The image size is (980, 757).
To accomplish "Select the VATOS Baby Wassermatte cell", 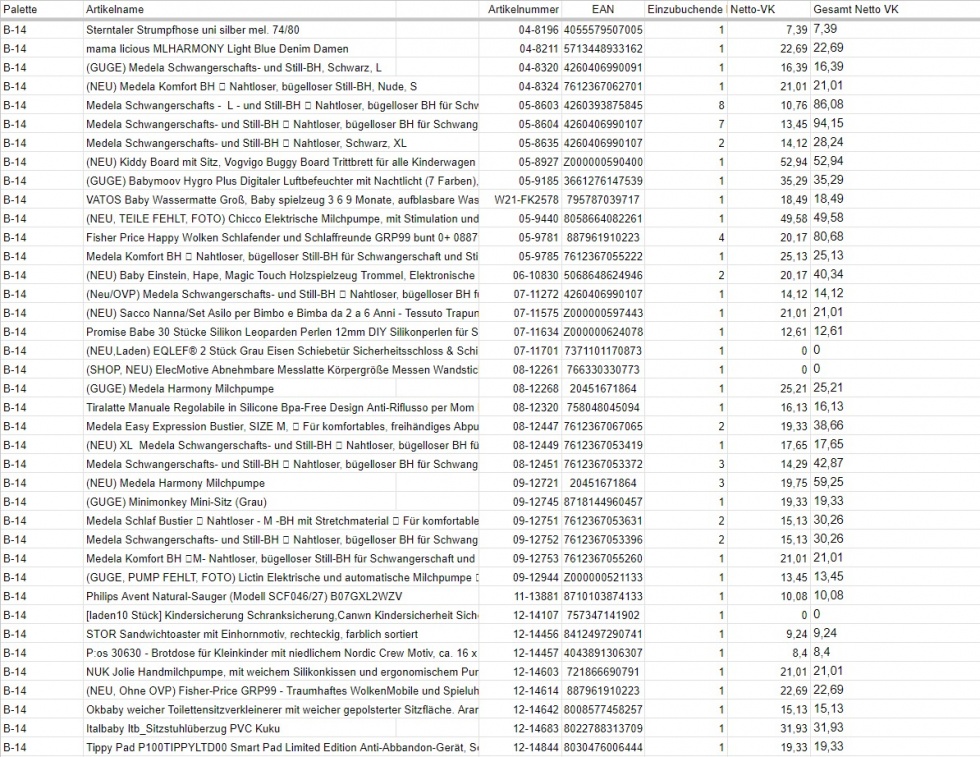I will (281, 199).
